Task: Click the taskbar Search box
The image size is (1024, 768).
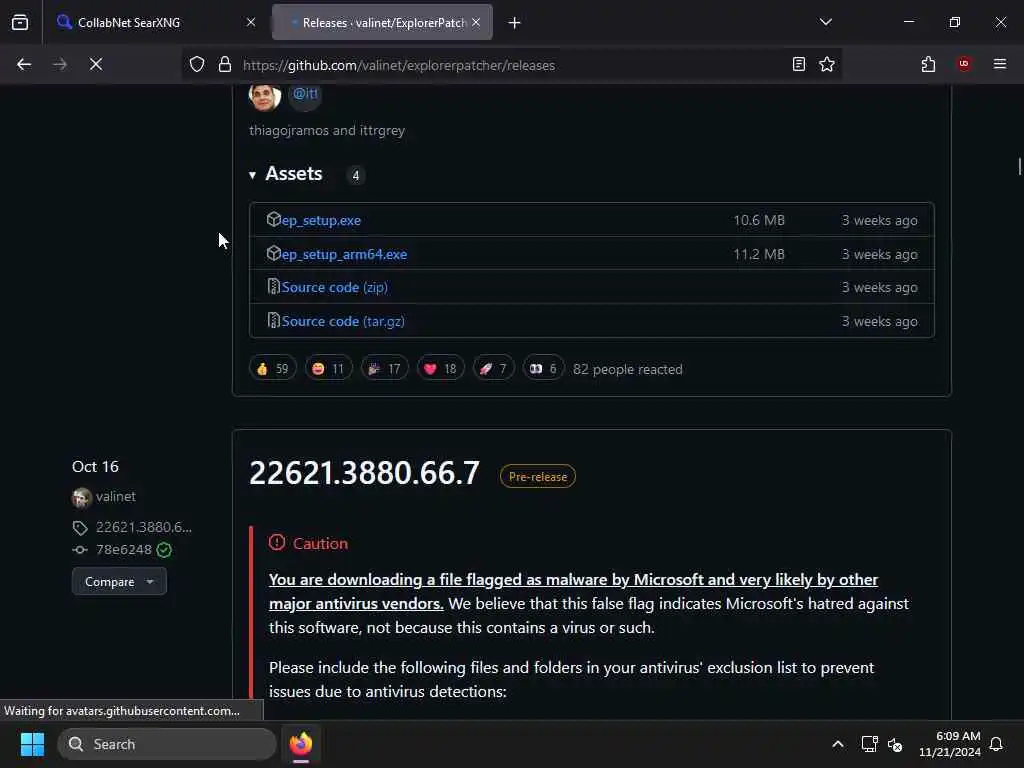Action: point(167,744)
